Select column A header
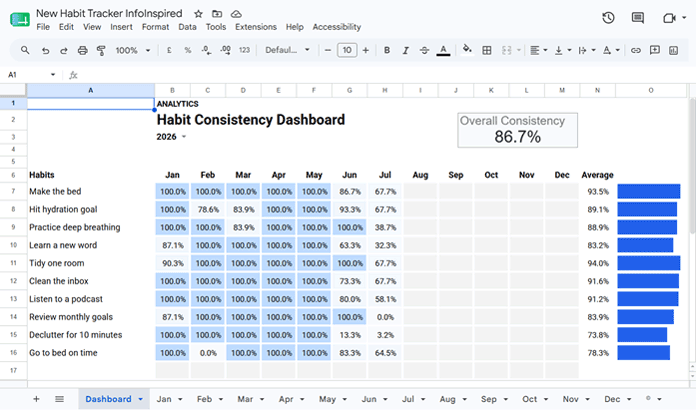The image size is (696, 410). point(91,90)
